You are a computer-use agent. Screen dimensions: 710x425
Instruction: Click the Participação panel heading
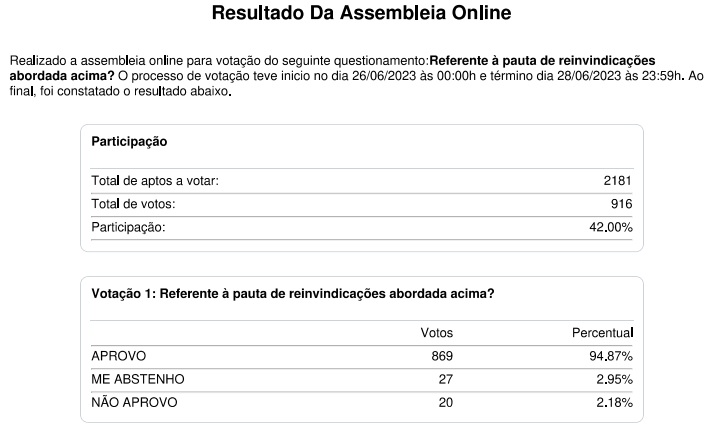(129, 142)
